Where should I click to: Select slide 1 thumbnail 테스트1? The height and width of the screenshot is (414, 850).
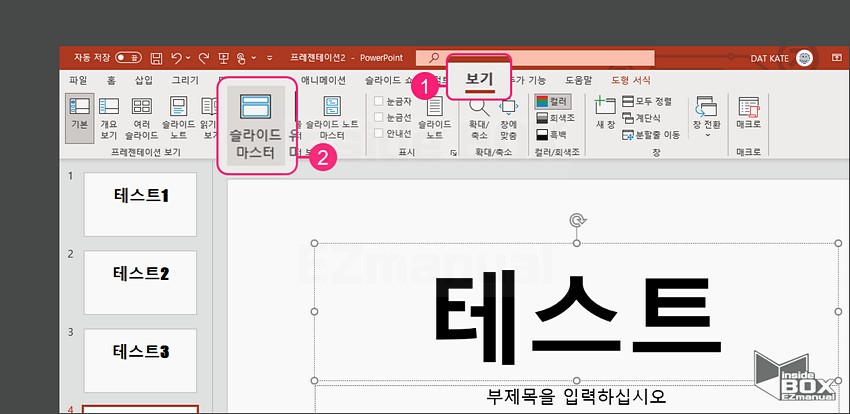point(140,204)
